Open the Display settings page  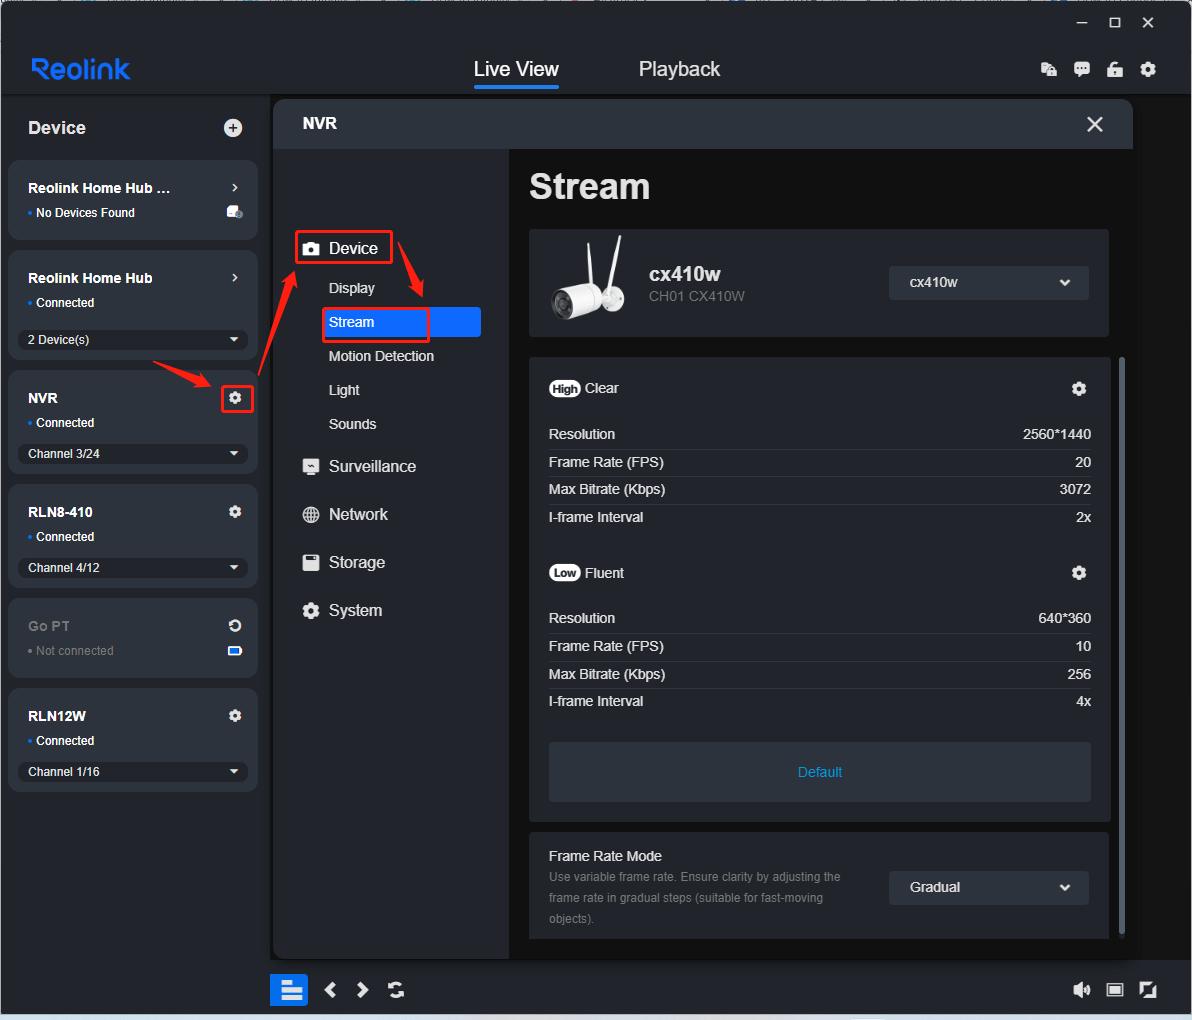(x=351, y=288)
